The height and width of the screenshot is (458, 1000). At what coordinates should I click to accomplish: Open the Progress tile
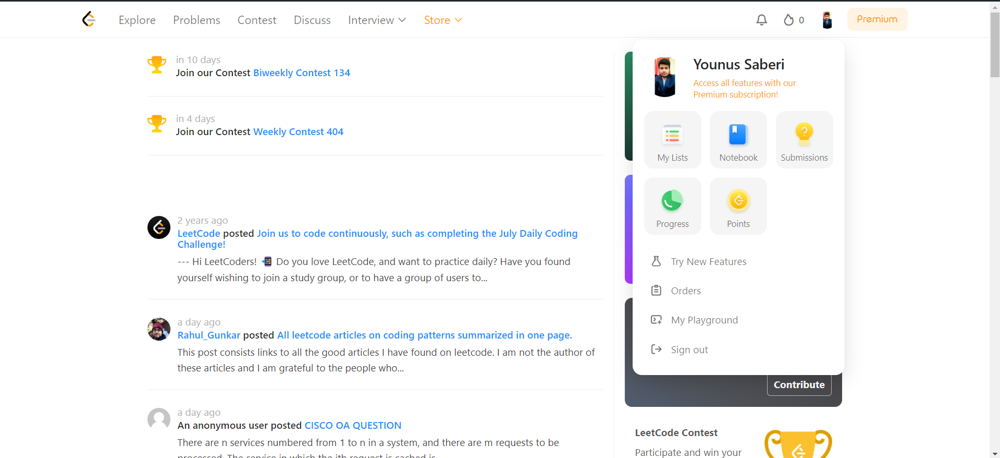[x=672, y=206]
